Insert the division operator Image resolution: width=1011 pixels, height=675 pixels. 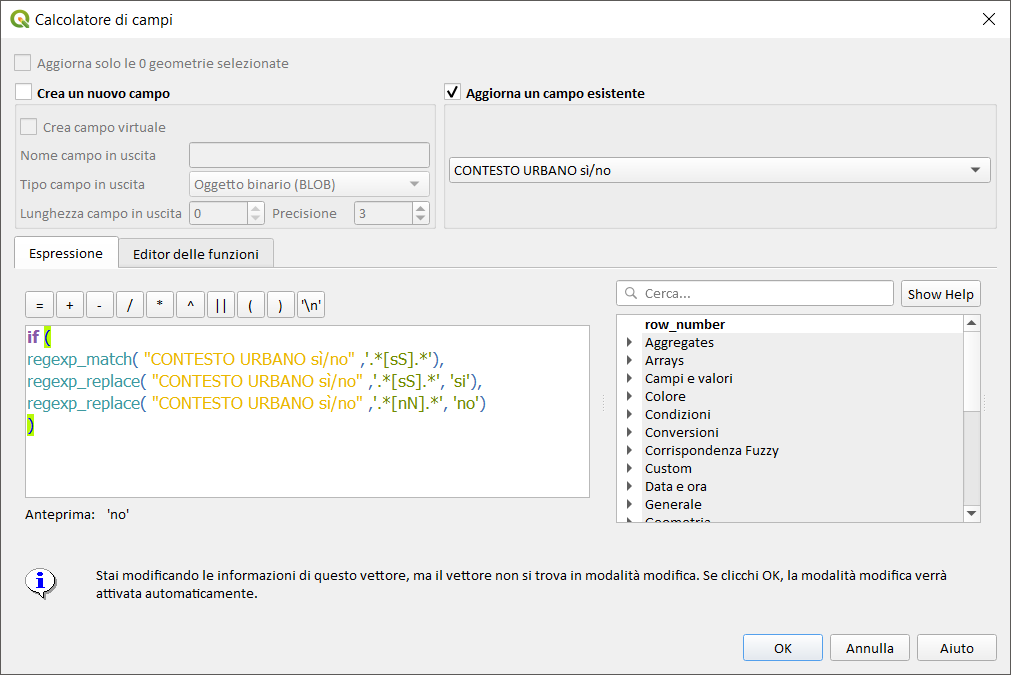coord(130,306)
